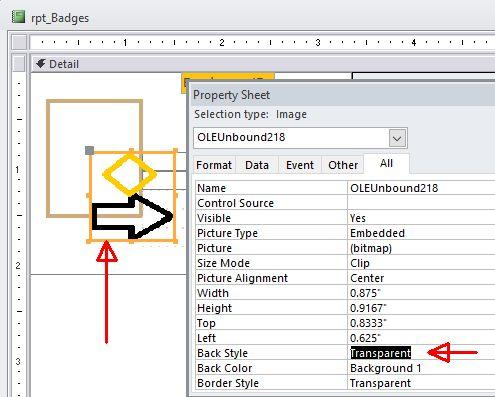Switch to the Event tab
This screenshot has height=397, width=495.
pos(300,165)
